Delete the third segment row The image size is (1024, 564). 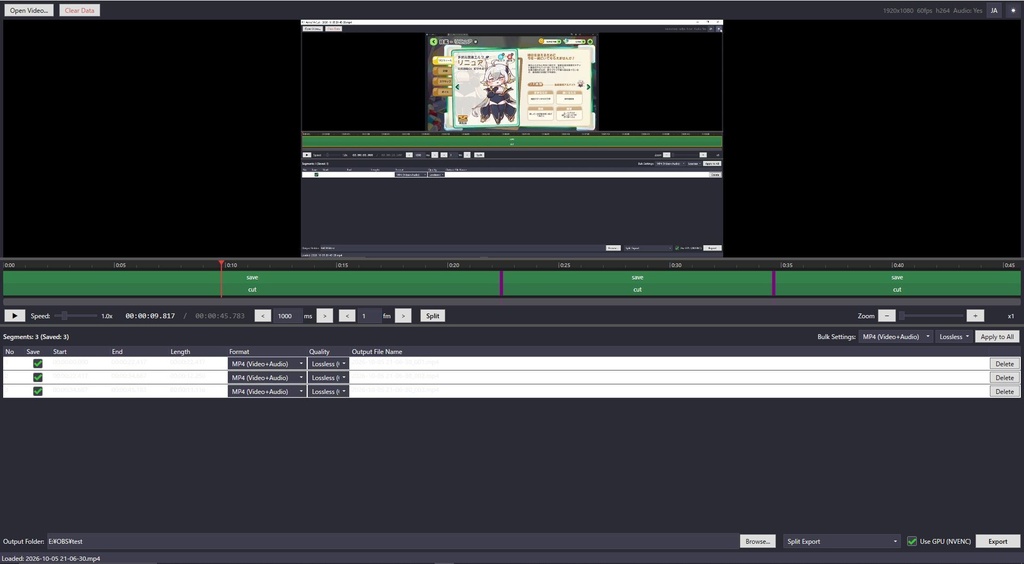click(1004, 392)
